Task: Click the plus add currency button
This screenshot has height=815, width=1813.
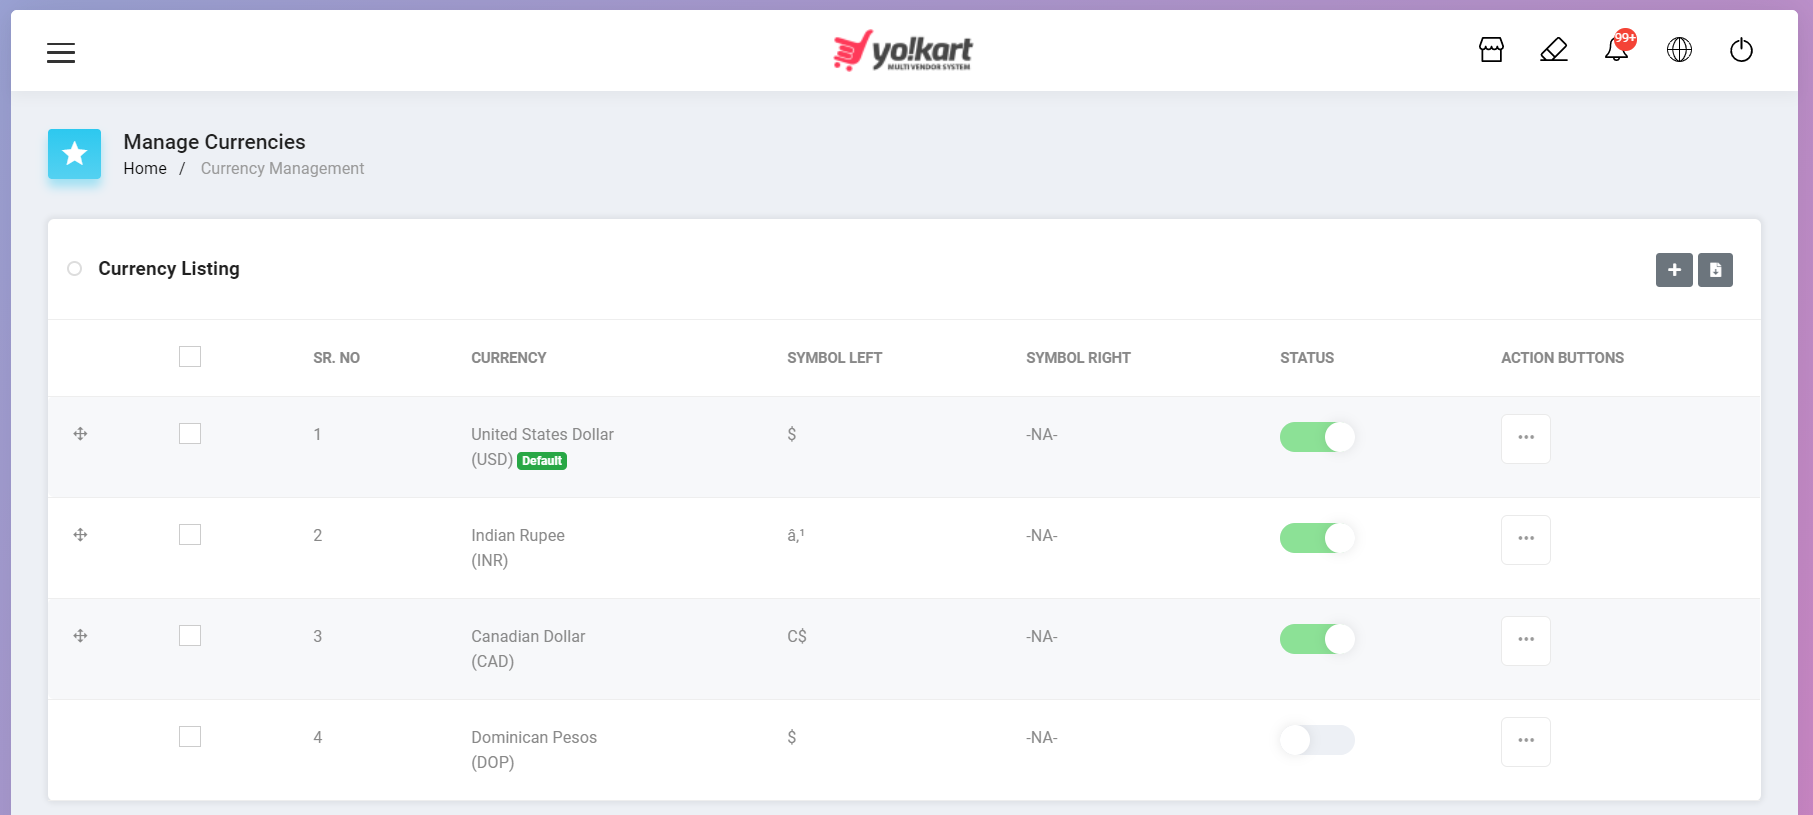Action: 1674,270
